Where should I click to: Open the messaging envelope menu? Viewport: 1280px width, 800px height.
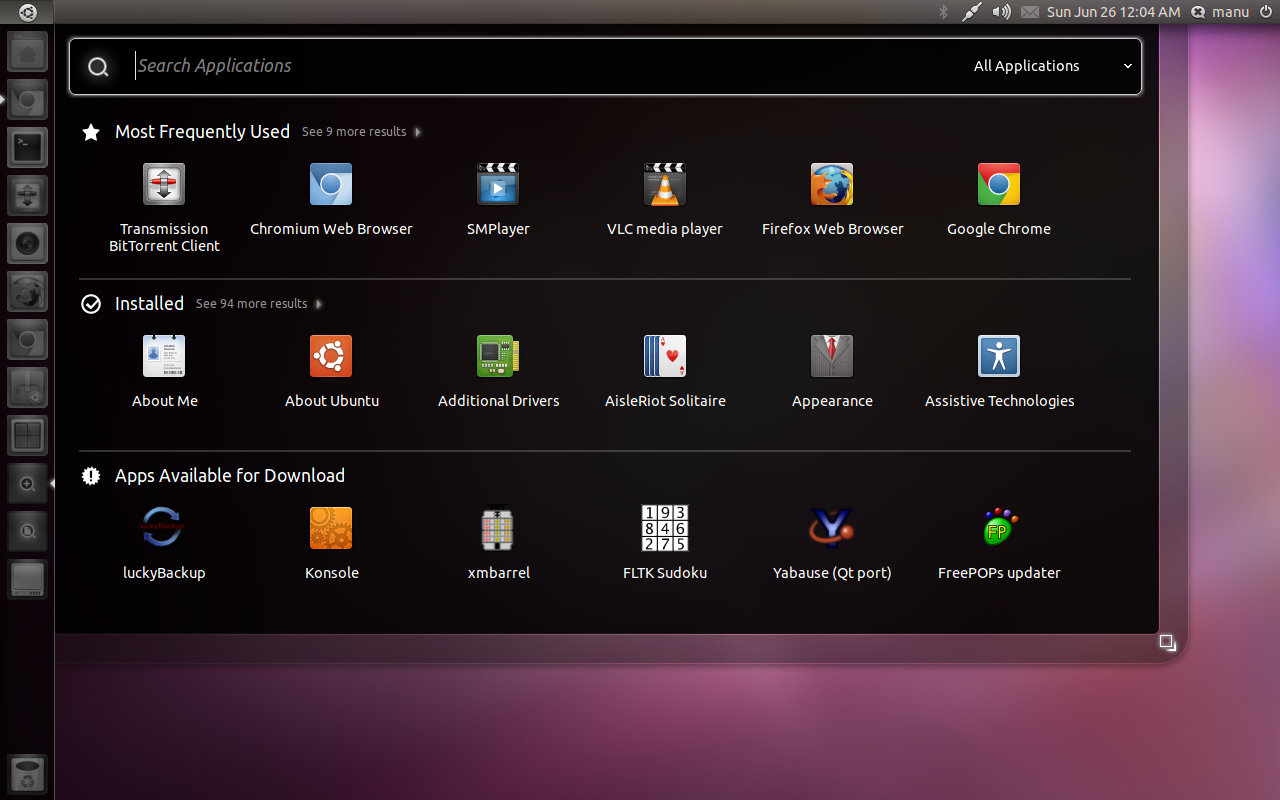click(x=1030, y=12)
